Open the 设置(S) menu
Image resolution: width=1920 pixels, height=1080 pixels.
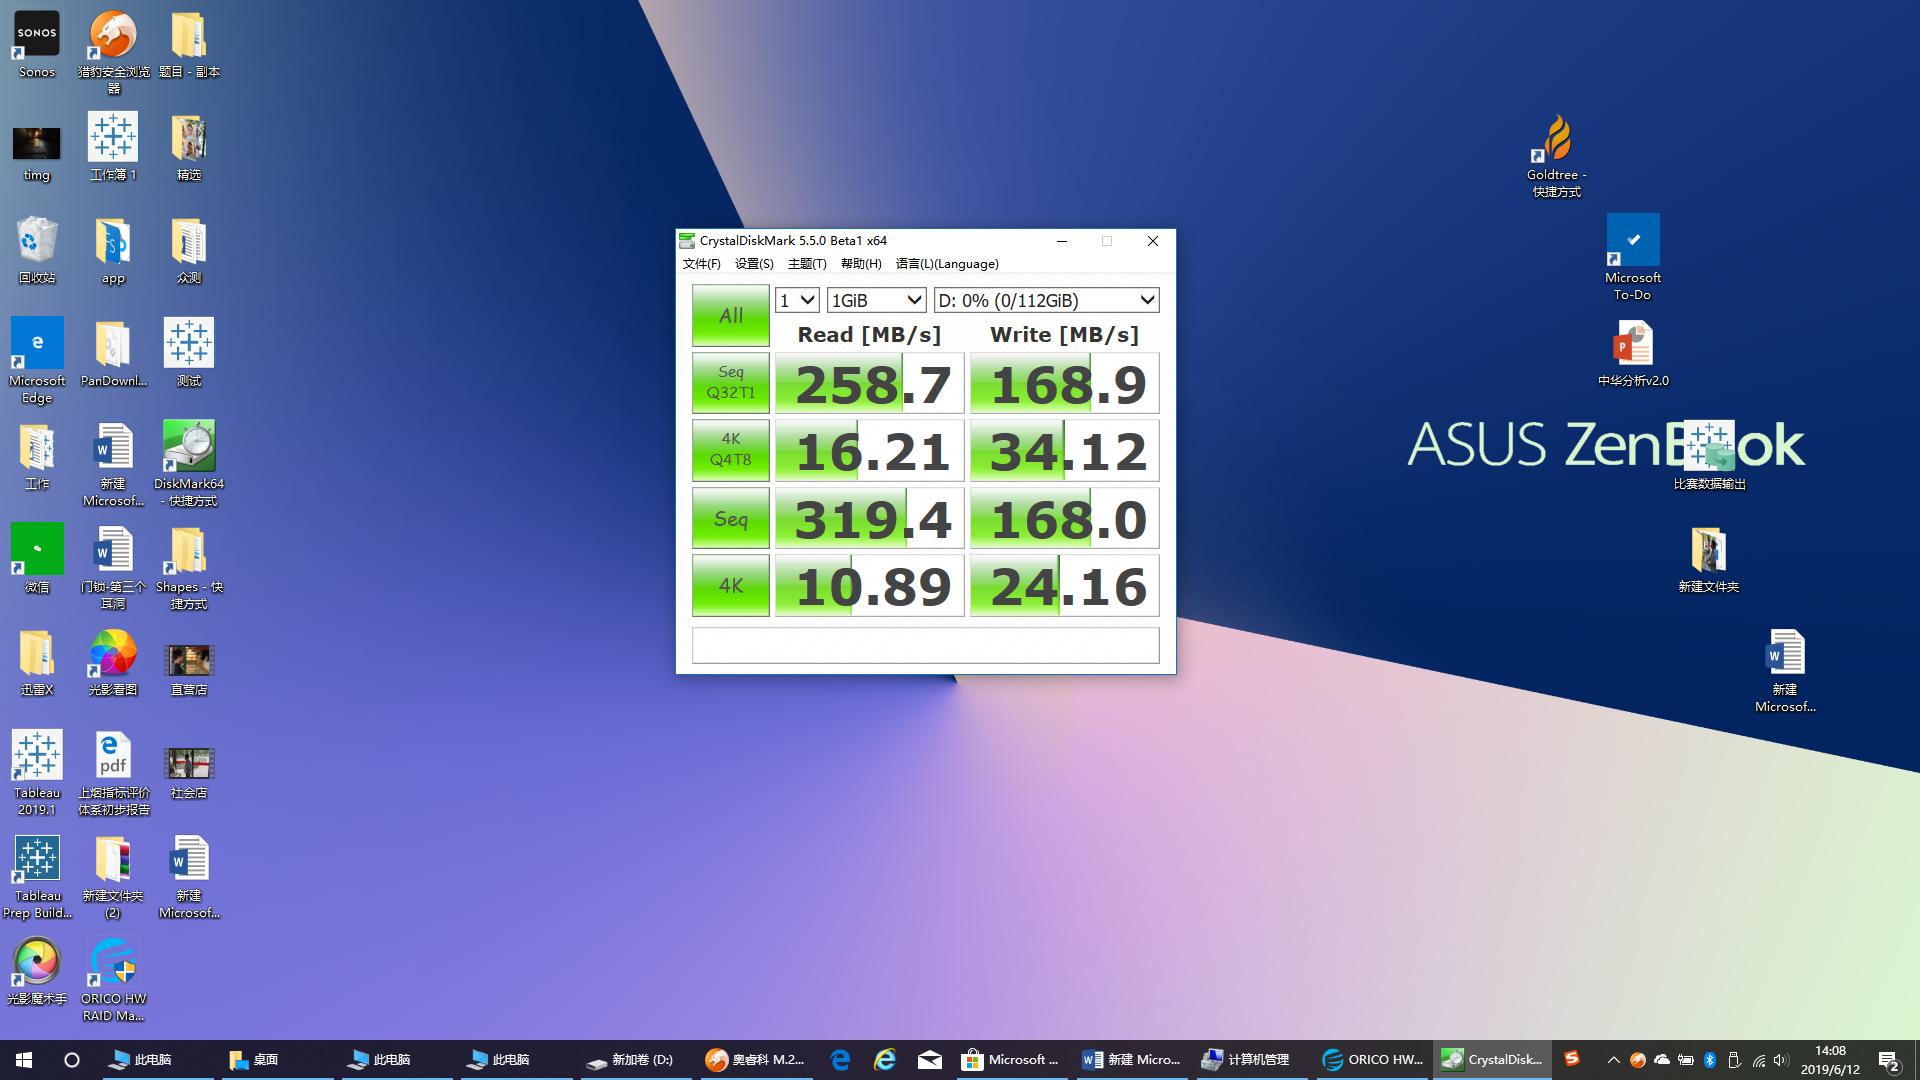(x=754, y=264)
